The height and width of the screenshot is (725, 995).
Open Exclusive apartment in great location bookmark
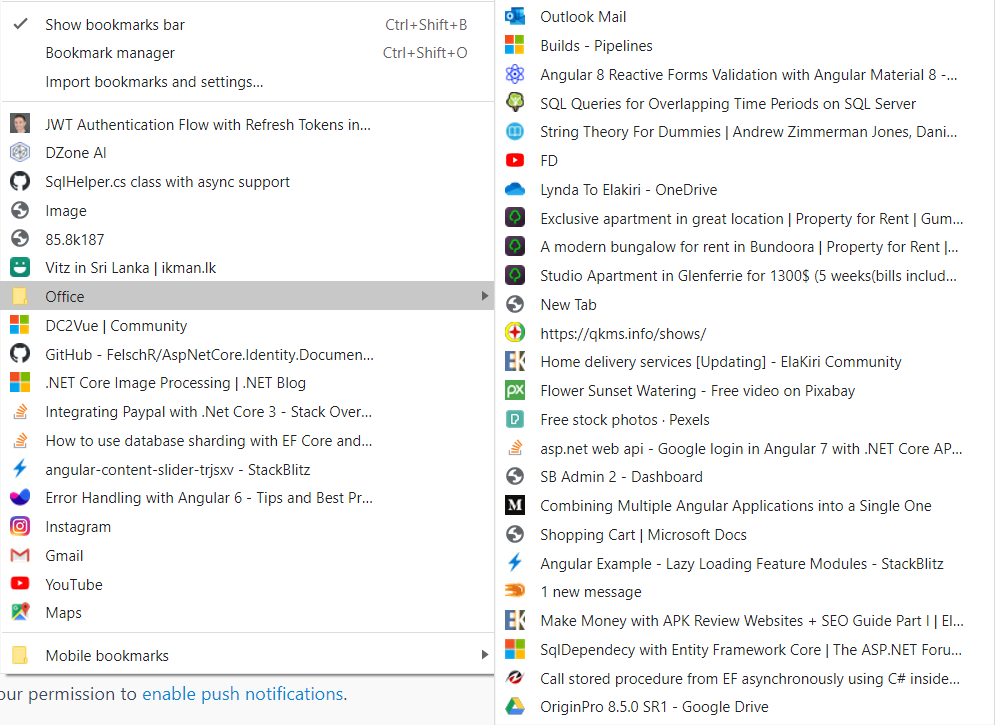pyautogui.click(x=745, y=218)
